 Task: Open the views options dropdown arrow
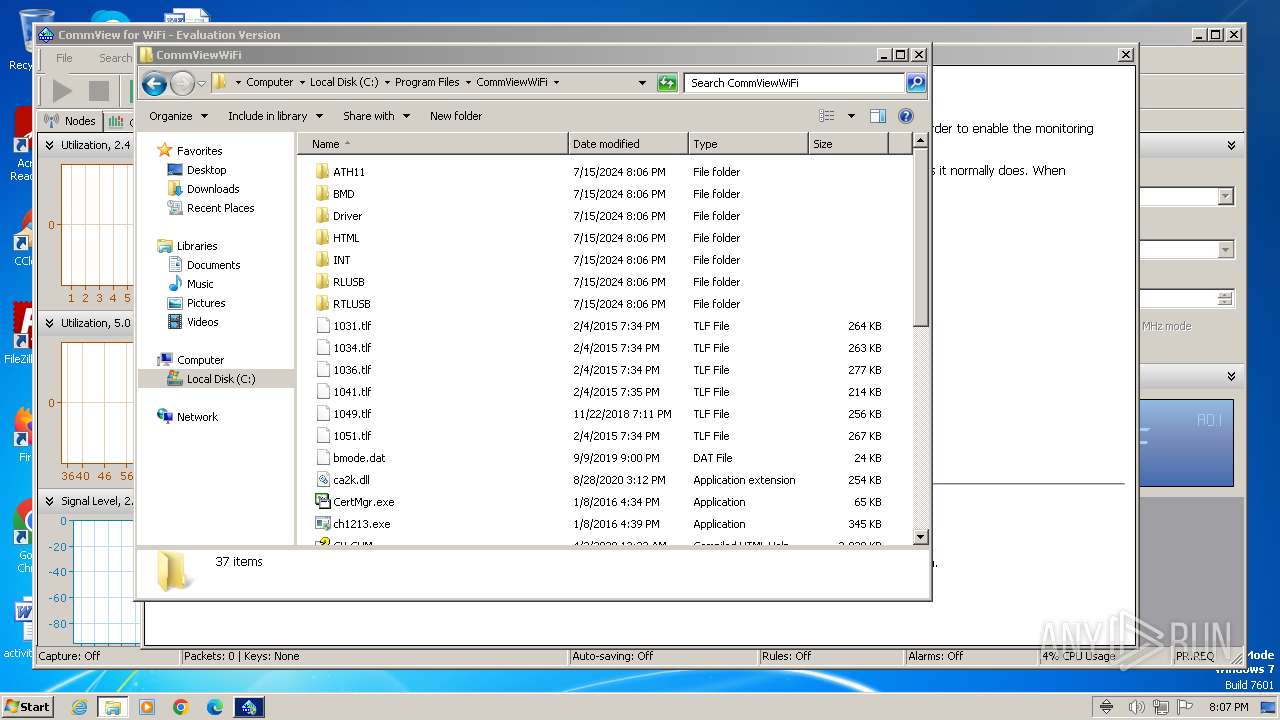851,116
